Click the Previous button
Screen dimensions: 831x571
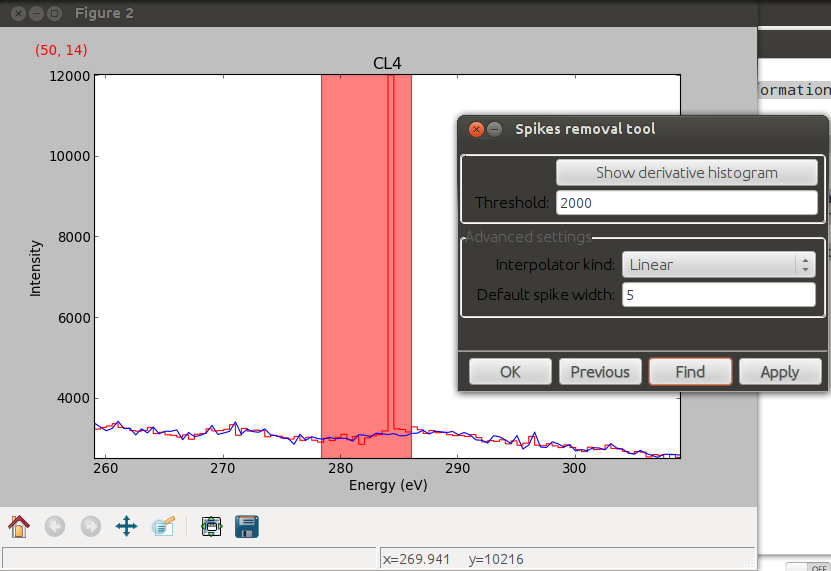(599, 372)
